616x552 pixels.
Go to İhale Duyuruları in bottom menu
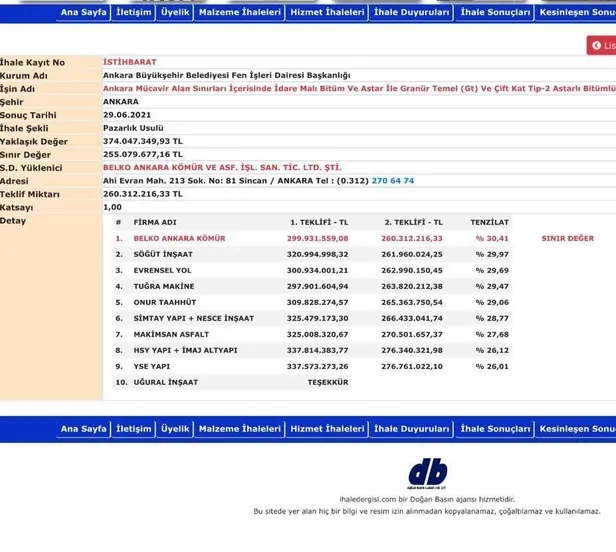point(411,429)
